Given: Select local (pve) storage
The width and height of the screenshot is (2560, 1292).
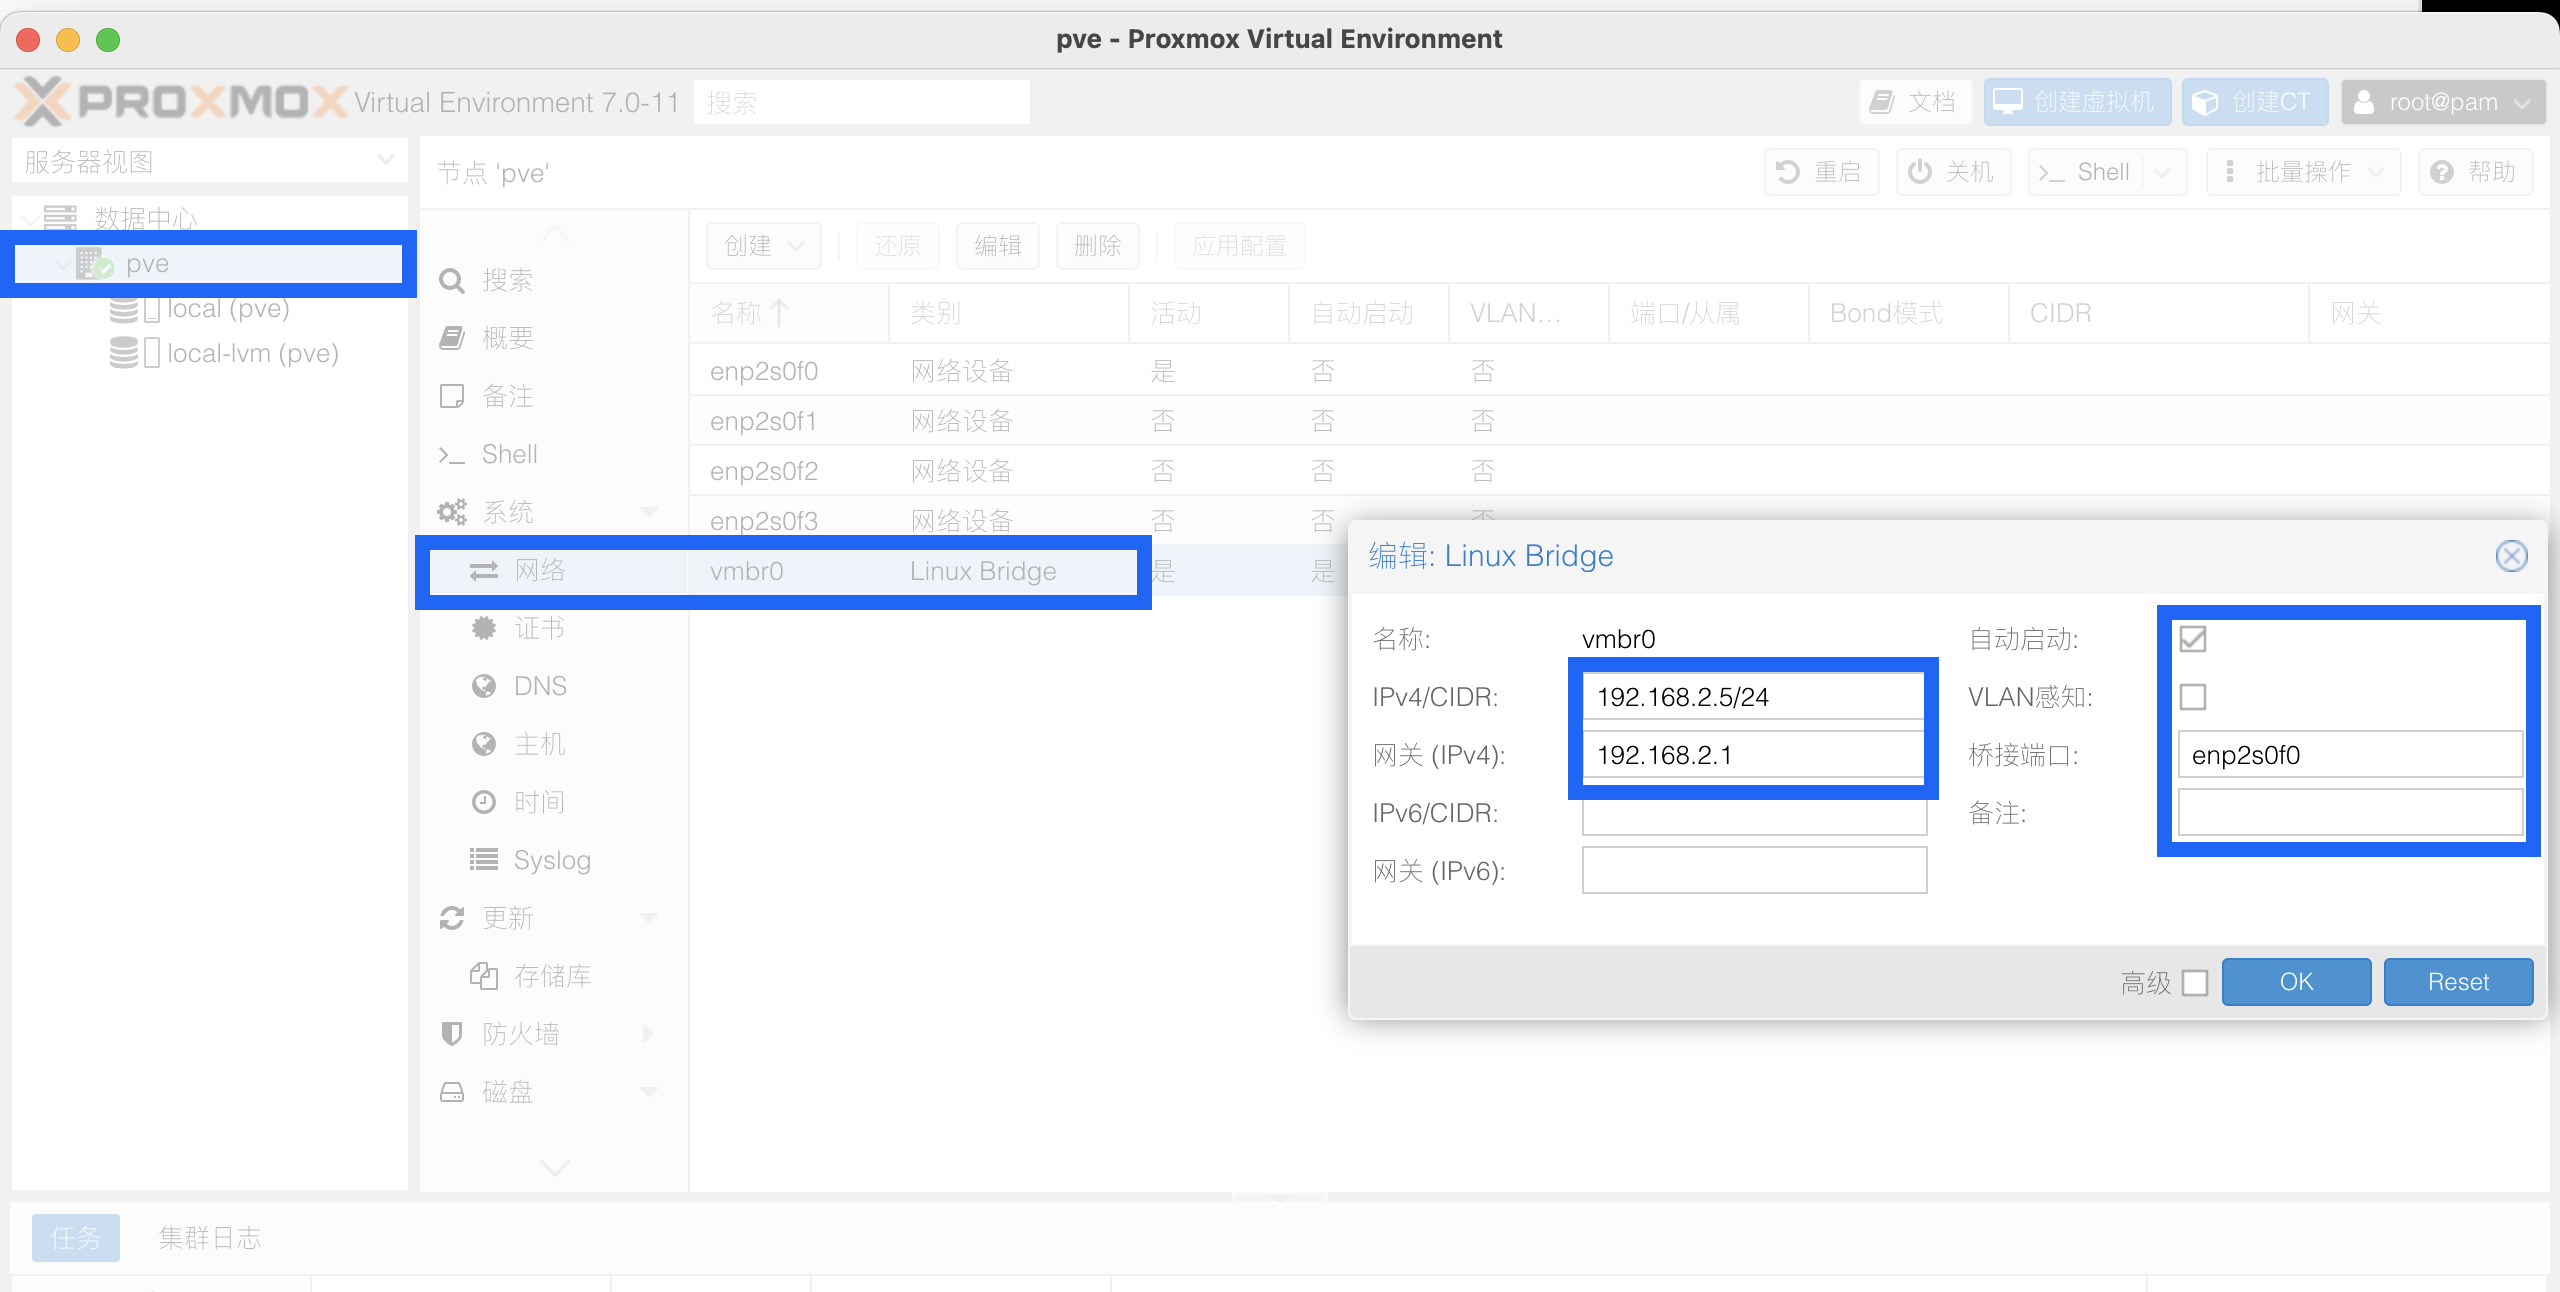Looking at the screenshot, I should [228, 309].
